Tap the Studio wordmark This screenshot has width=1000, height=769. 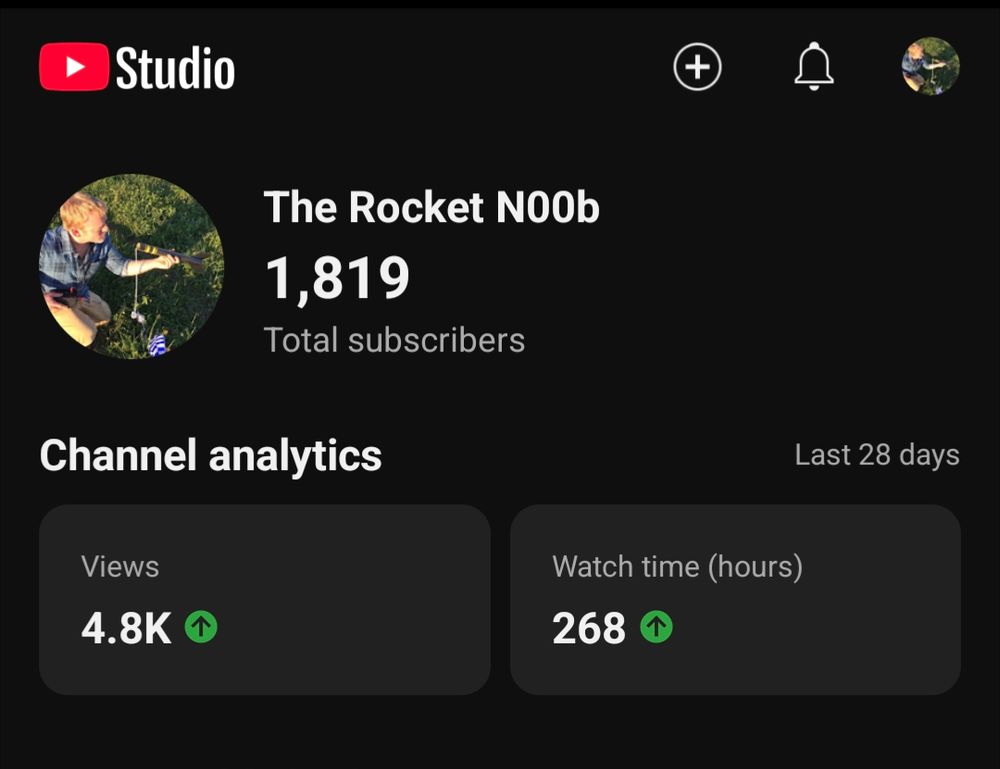(175, 68)
